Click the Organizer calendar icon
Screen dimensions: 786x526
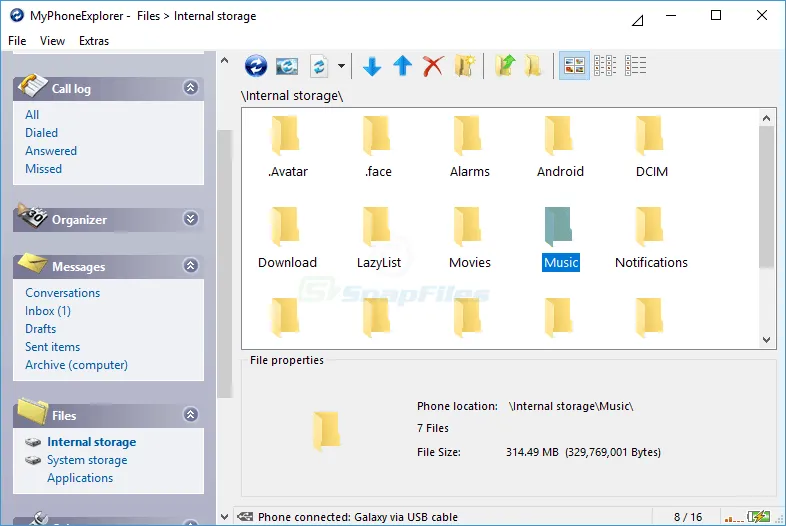pos(32,216)
